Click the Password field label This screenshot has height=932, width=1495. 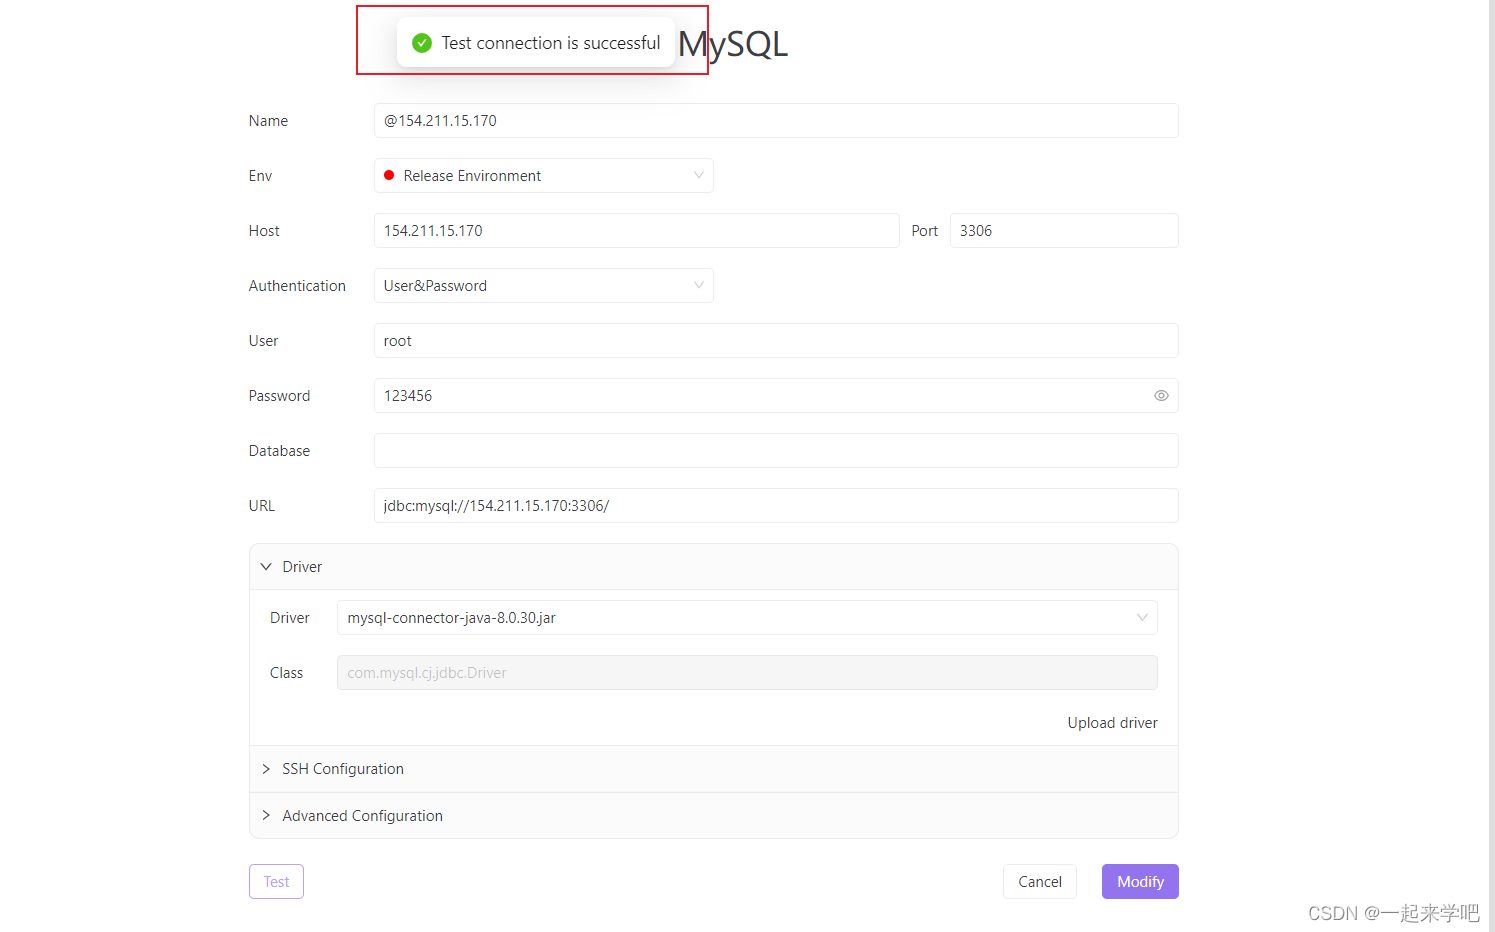click(279, 396)
